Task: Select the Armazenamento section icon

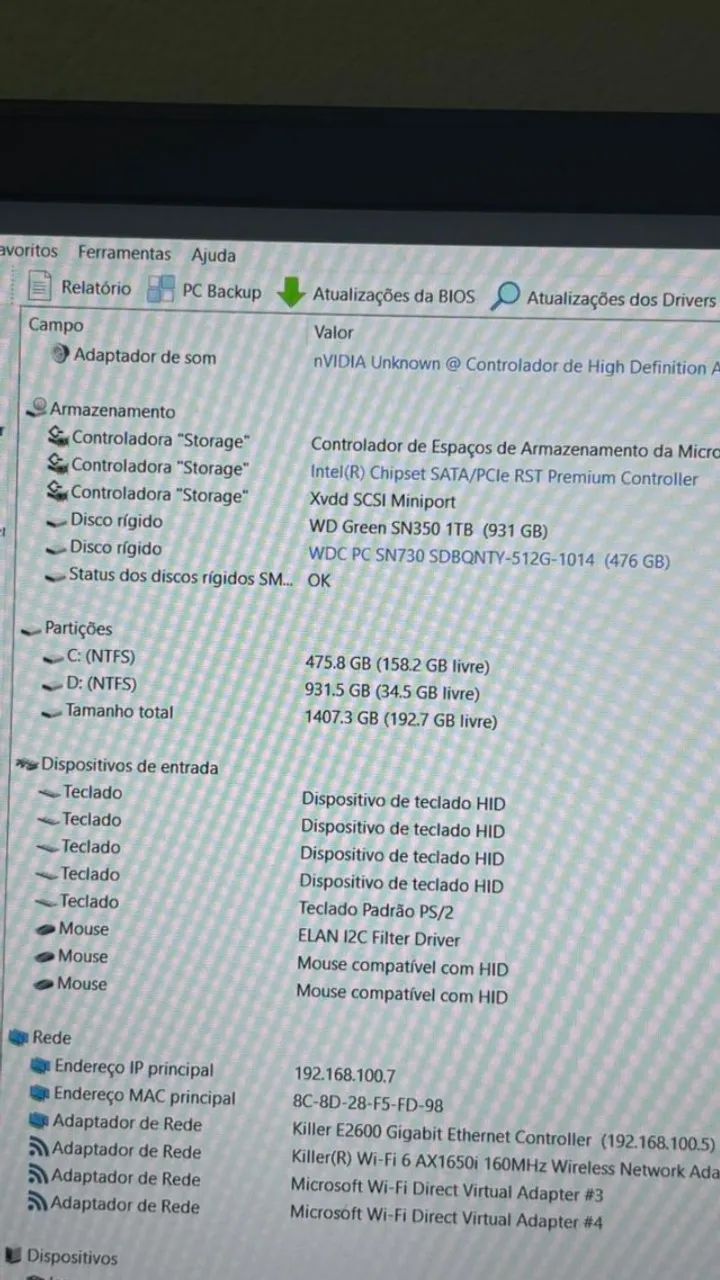Action: click(x=39, y=408)
